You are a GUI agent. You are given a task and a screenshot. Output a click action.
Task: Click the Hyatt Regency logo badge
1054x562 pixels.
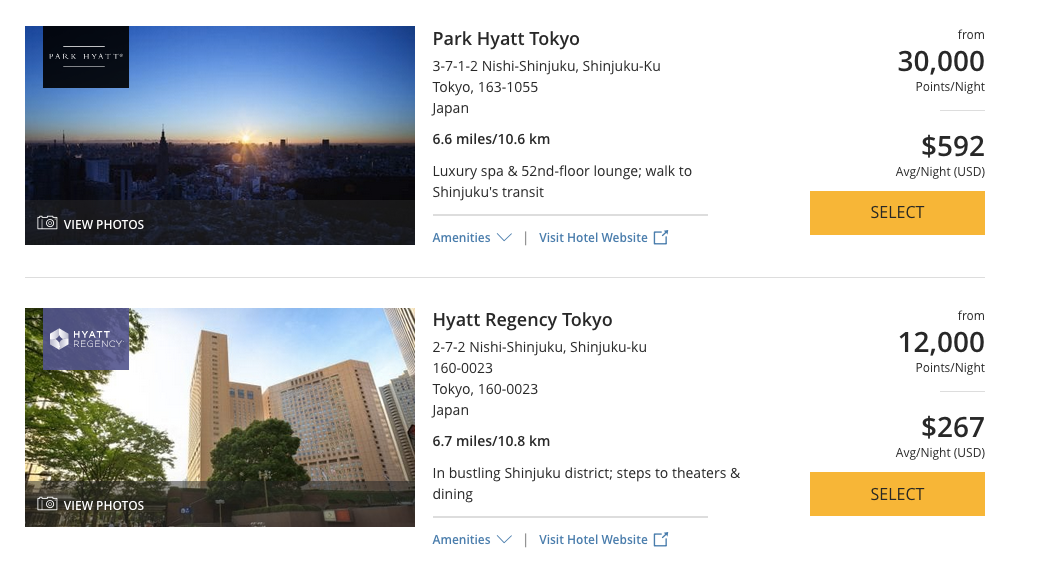click(86, 339)
